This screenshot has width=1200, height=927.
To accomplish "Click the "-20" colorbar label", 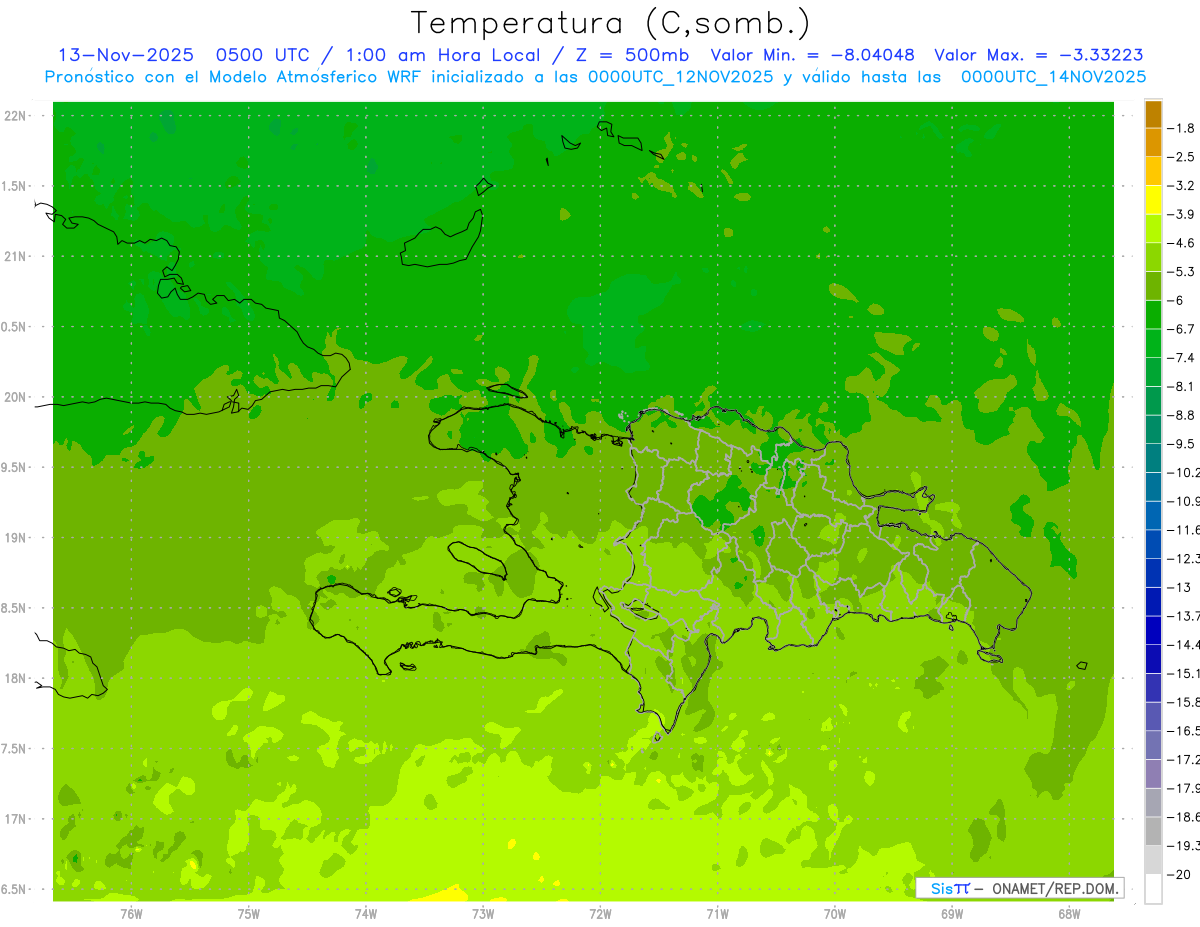I will [x=1178, y=874].
